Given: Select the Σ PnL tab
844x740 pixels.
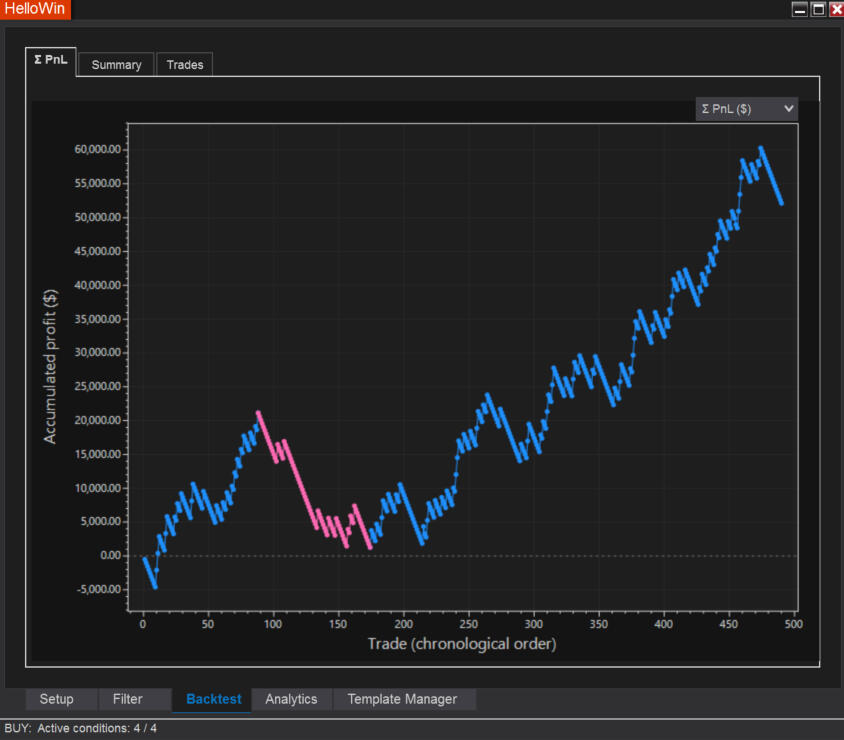Looking at the screenshot, I should tap(51, 61).
